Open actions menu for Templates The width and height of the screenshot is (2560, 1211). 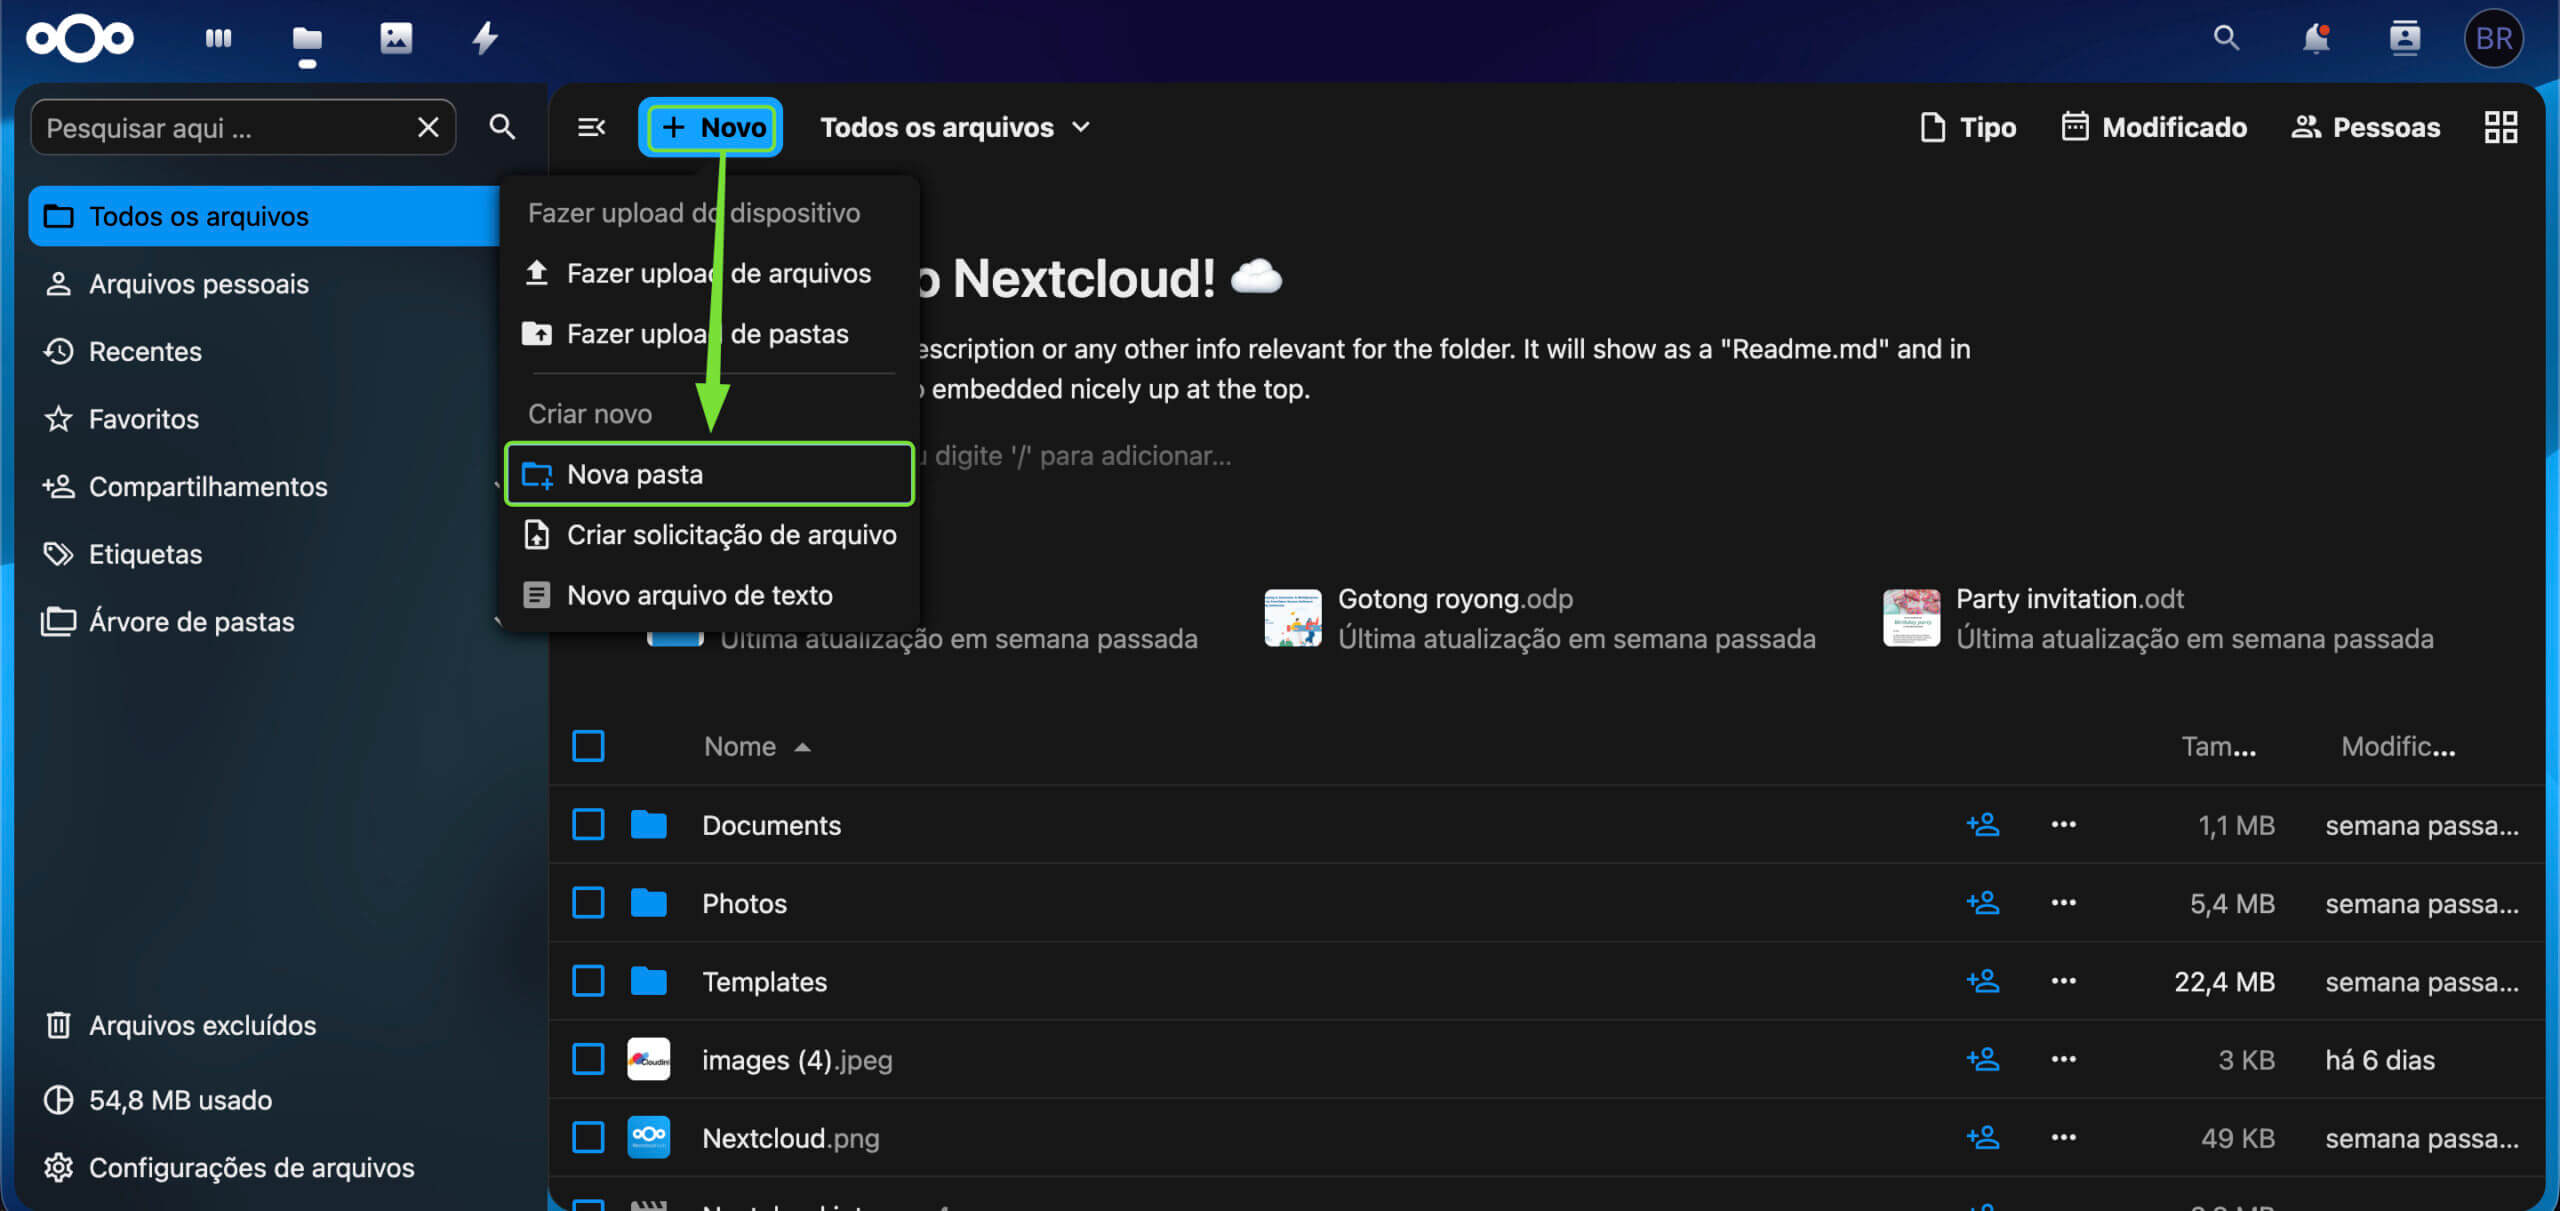[2064, 981]
